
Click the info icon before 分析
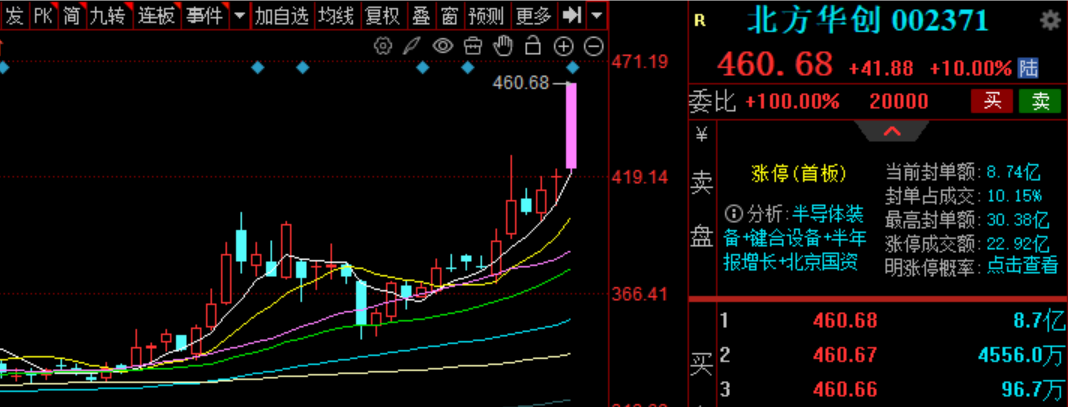pyautogui.click(x=734, y=215)
